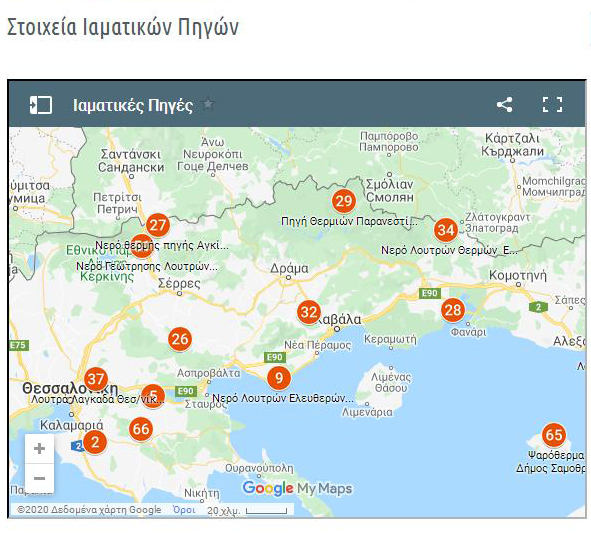
Task: Zoom out with the minus button
Action: pos(39,478)
